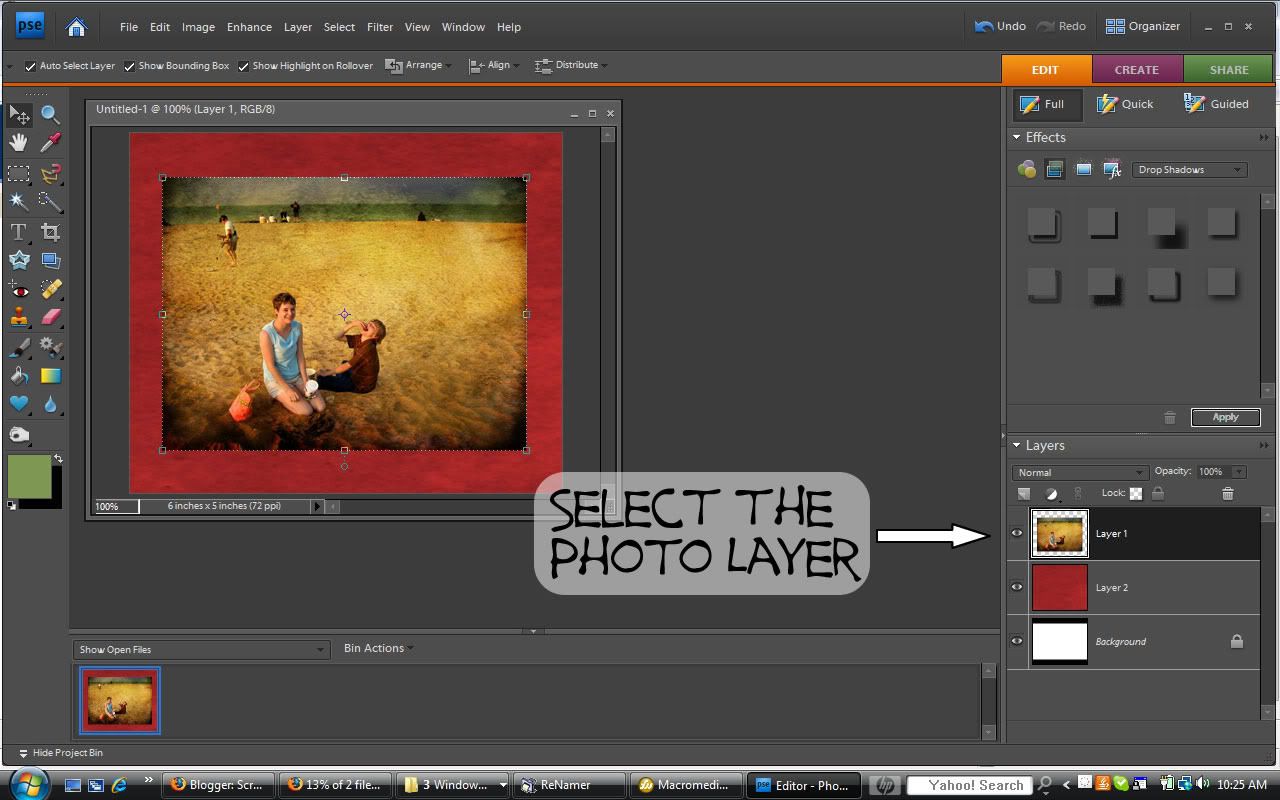Switch to Quick edit mode
The height and width of the screenshot is (800, 1280).
point(1126,104)
